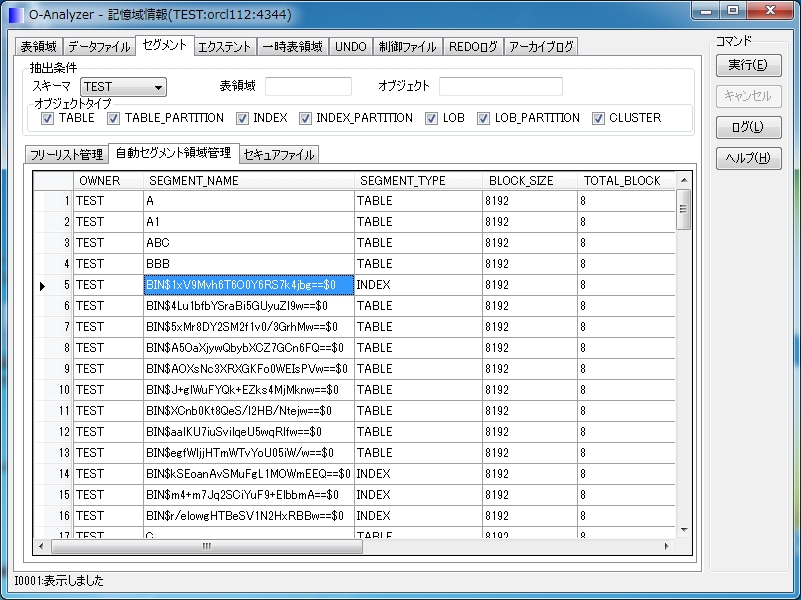Click the SEGMENT_NAME column header
Viewport: 801px width, 600px height.
(x=249, y=181)
